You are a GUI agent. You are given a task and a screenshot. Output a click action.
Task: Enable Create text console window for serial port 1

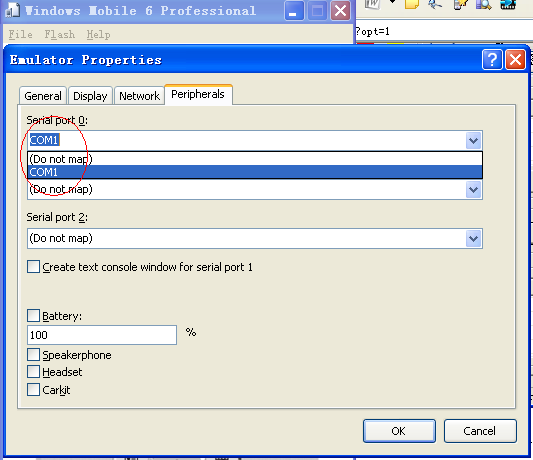click(x=33, y=267)
